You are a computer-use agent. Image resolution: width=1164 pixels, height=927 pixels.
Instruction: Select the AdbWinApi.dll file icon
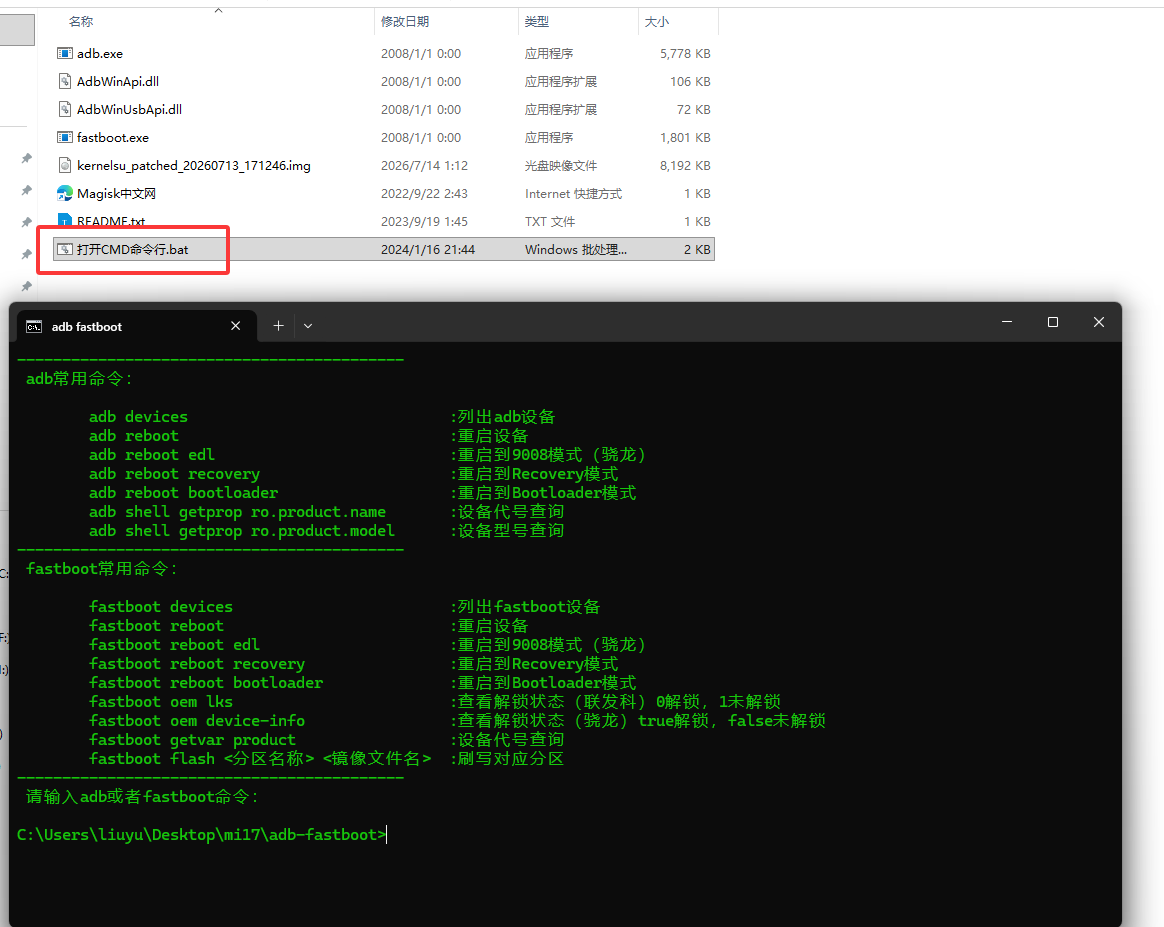[x=65, y=82]
